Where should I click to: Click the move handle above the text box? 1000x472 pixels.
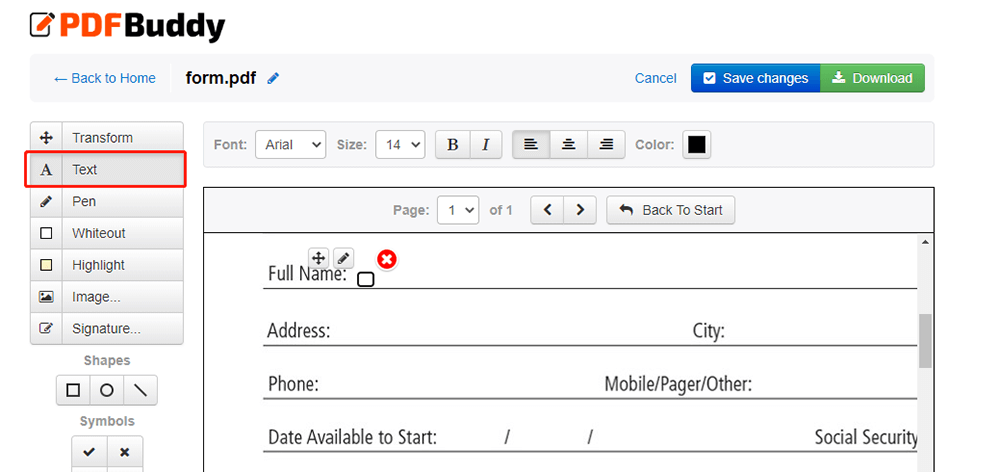click(319, 258)
